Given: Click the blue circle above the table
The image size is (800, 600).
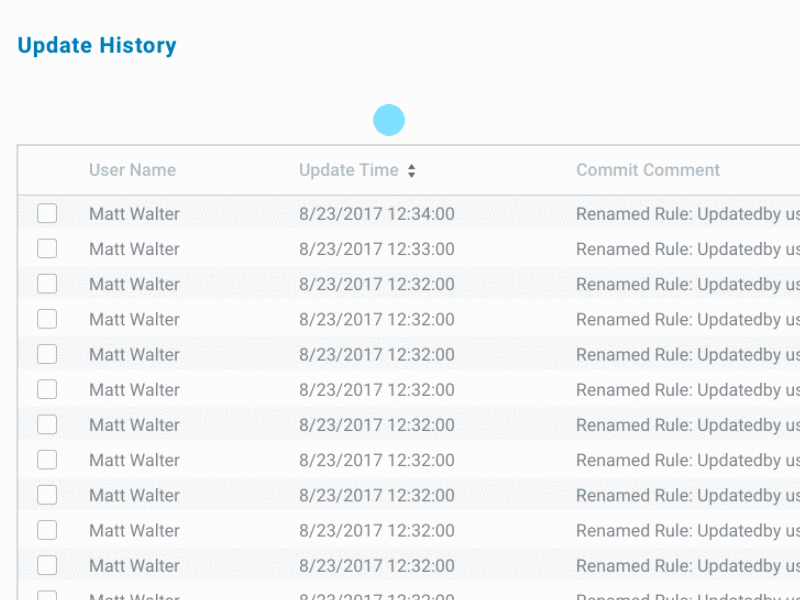Looking at the screenshot, I should 389,121.
